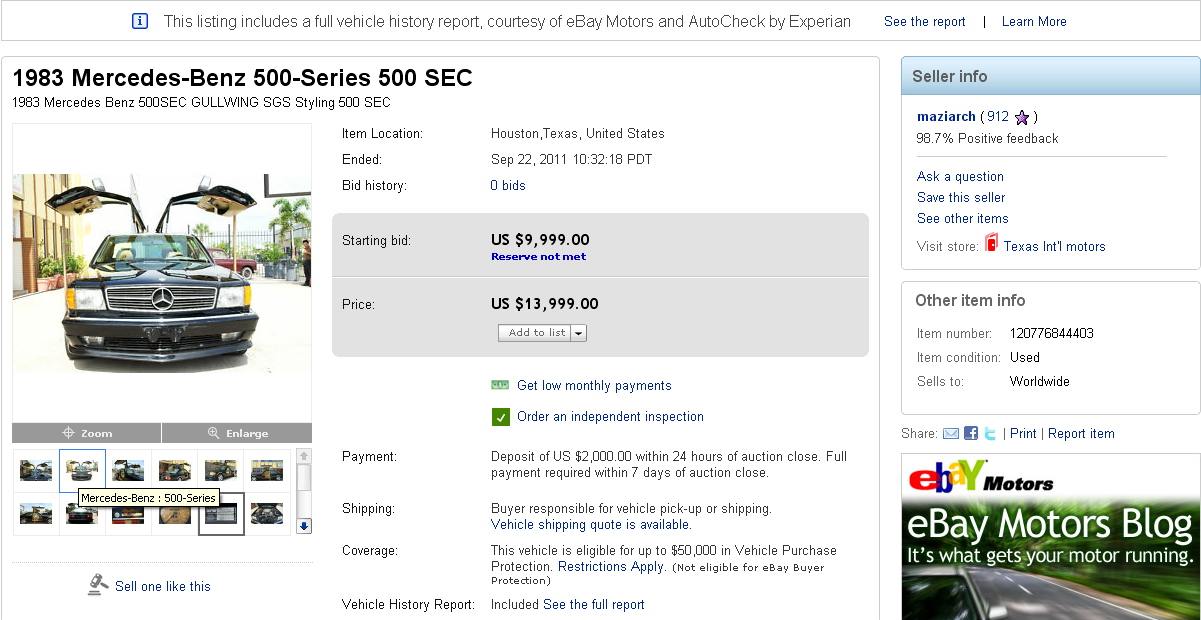This screenshot has width=1201, height=620.
Task: Click the seller's purple feedback star
Action: pos(1022,117)
